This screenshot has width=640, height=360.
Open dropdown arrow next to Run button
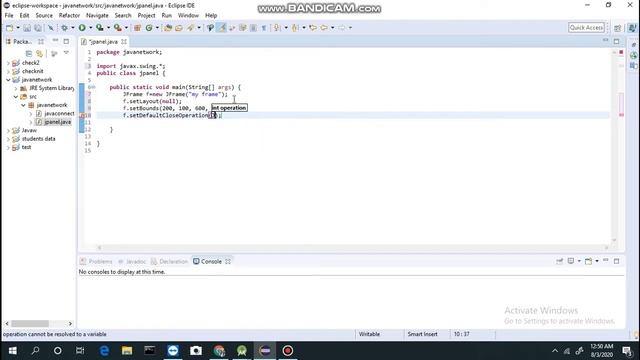click(90, 28)
